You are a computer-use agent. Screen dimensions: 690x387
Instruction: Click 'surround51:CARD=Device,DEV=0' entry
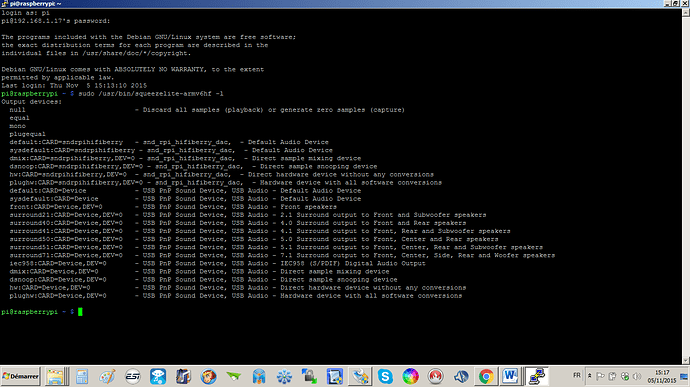(x=66, y=247)
